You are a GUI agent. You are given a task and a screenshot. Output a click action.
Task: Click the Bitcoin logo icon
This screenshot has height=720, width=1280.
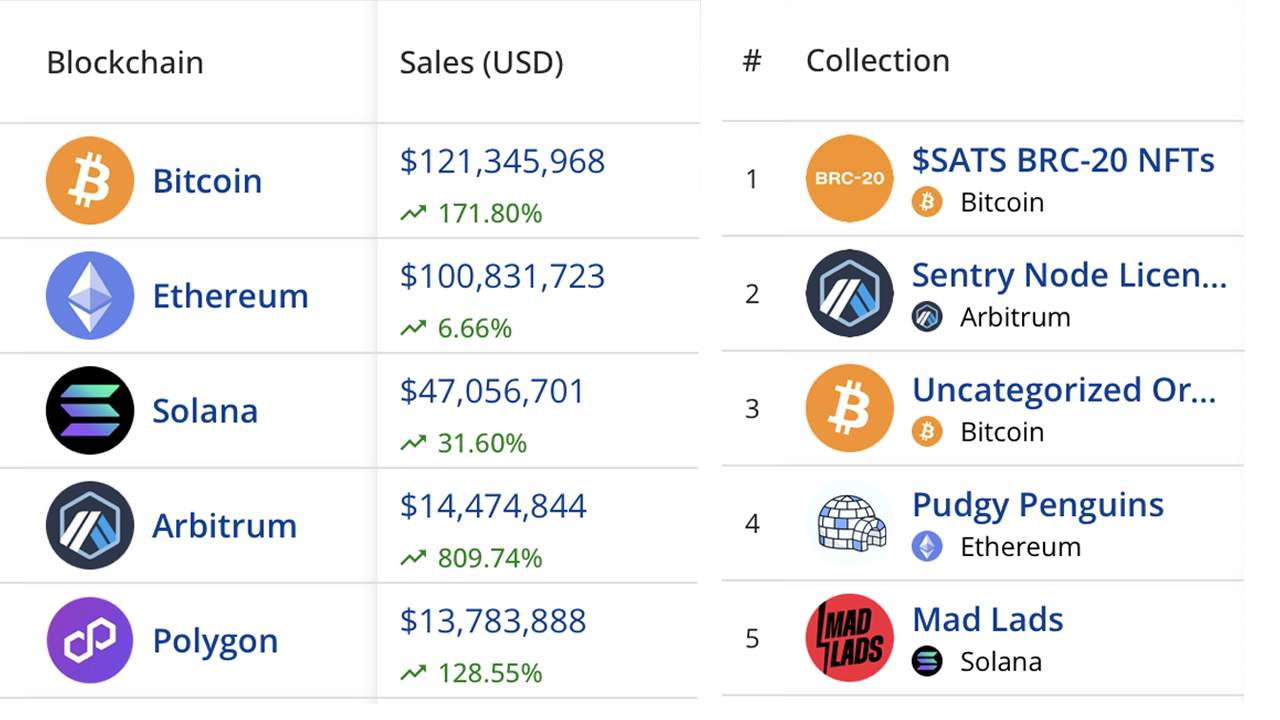[89, 180]
